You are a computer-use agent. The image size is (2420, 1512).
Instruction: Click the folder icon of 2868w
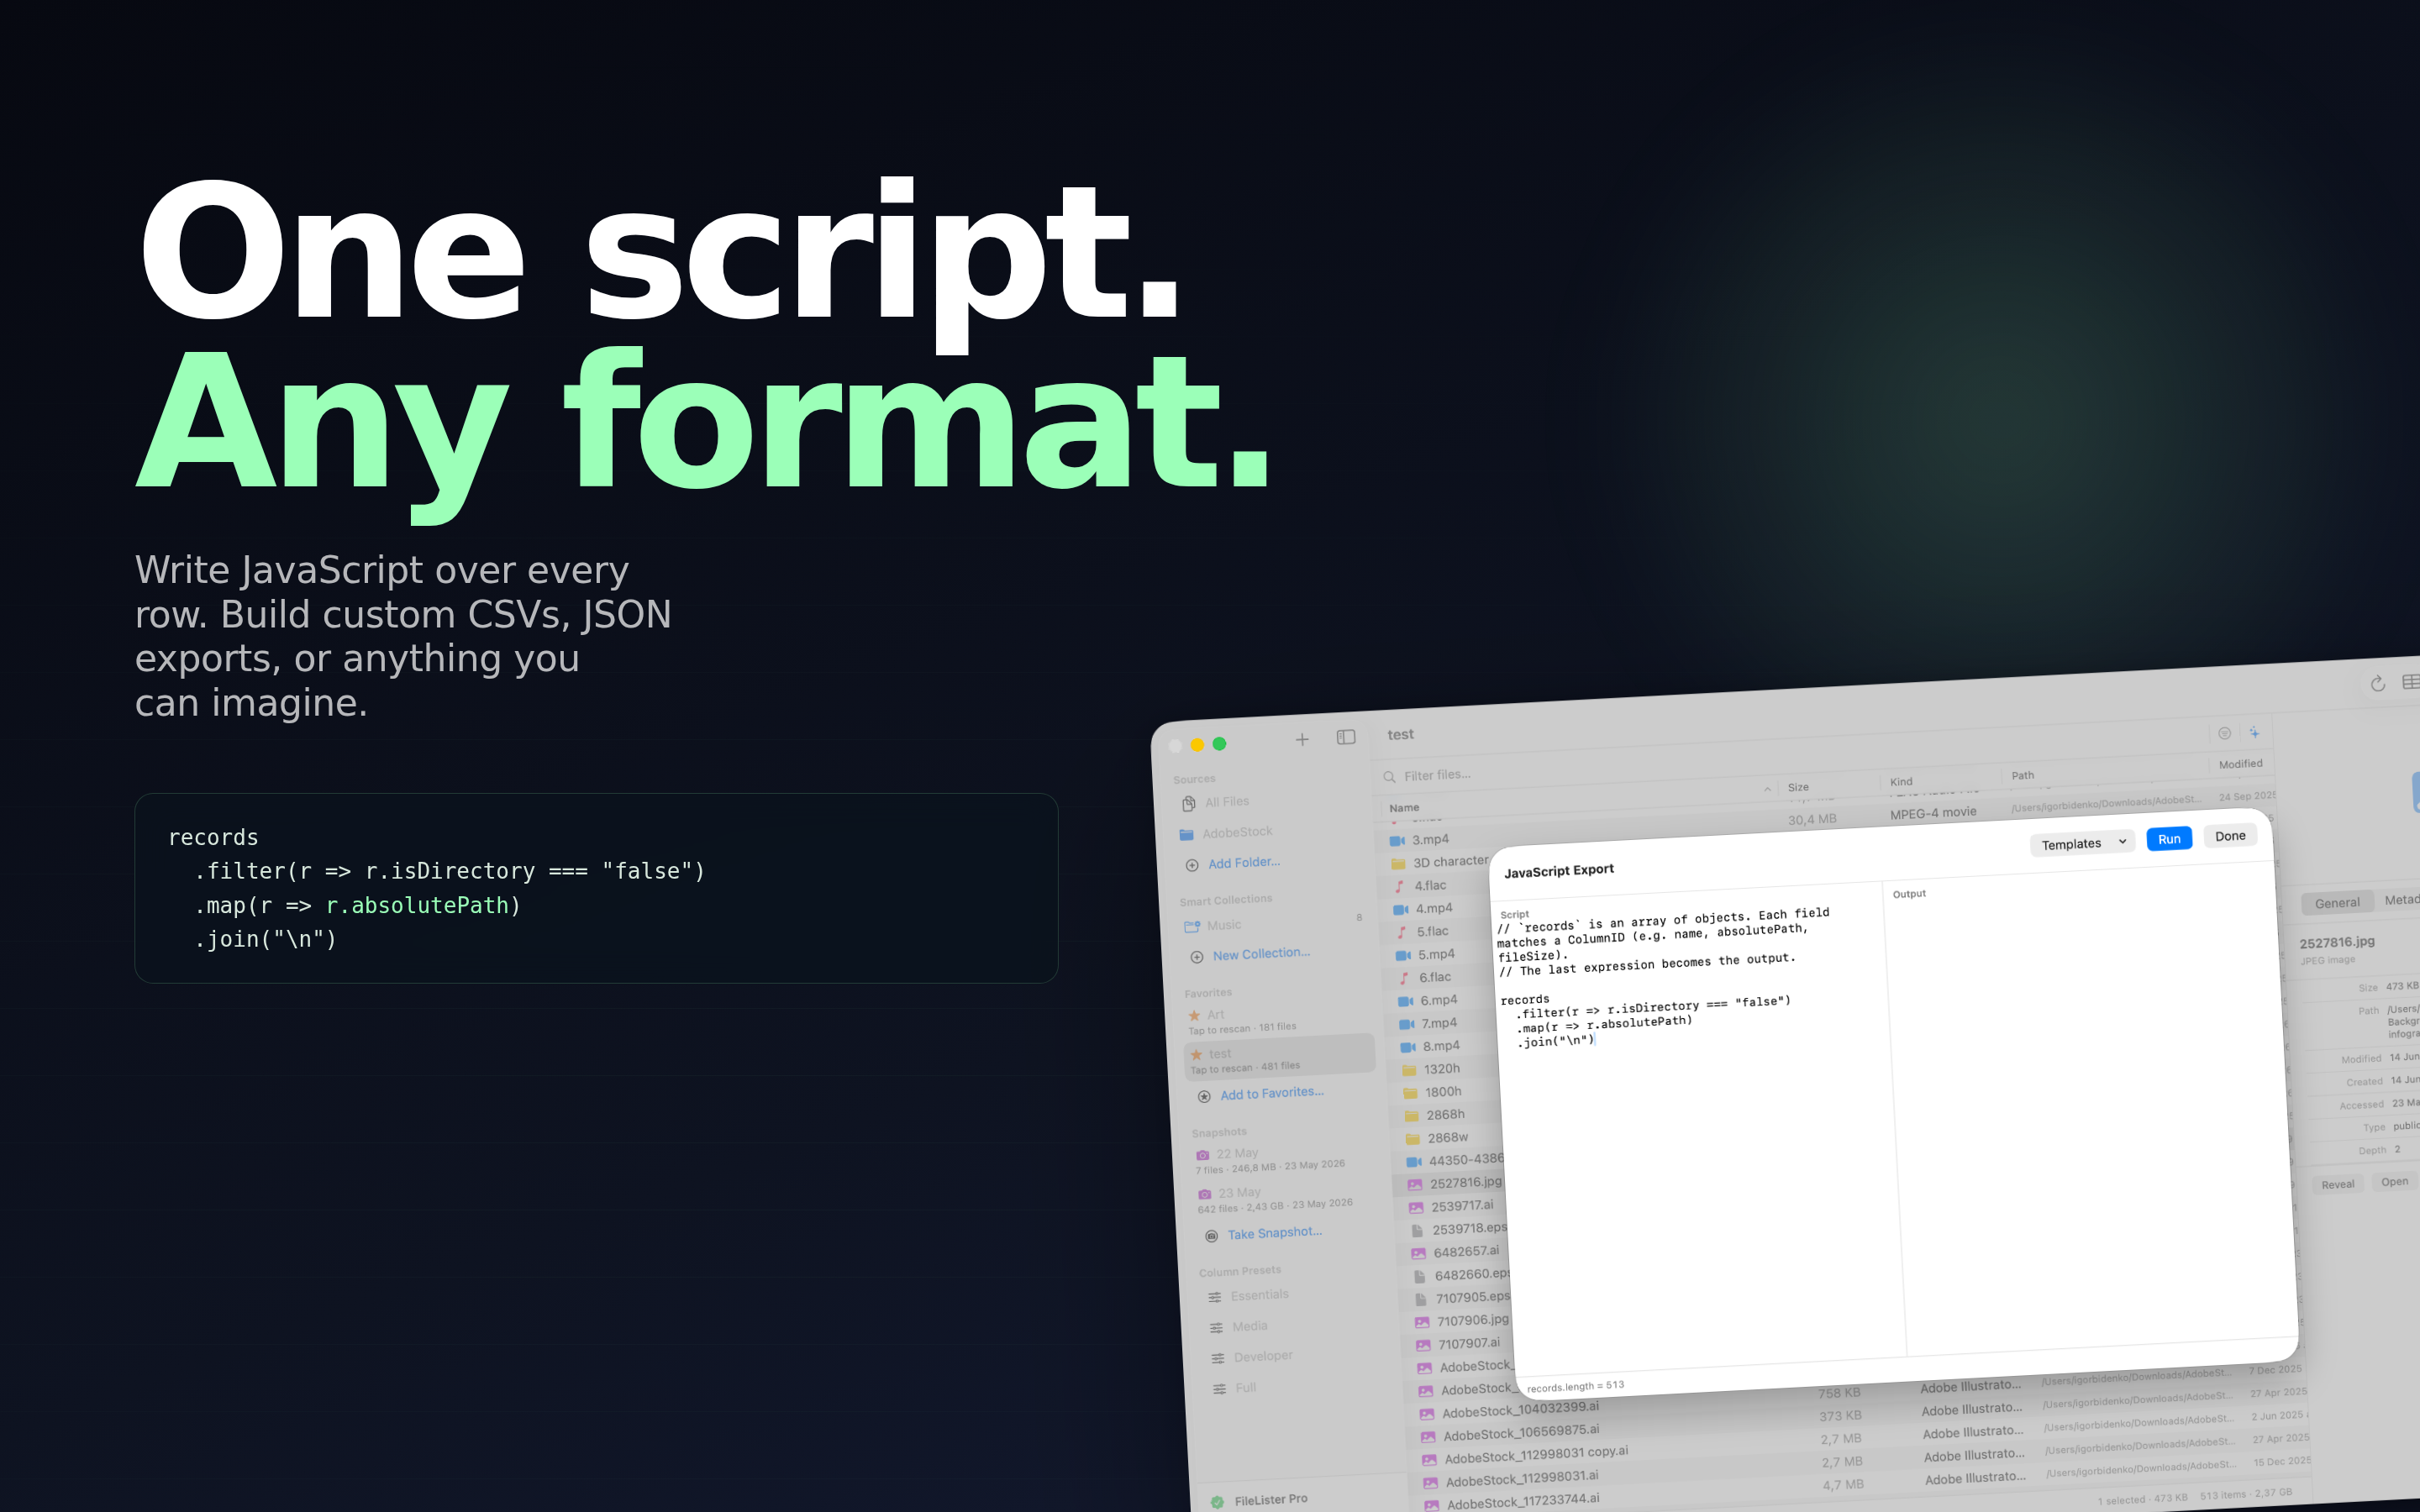coord(1413,1139)
